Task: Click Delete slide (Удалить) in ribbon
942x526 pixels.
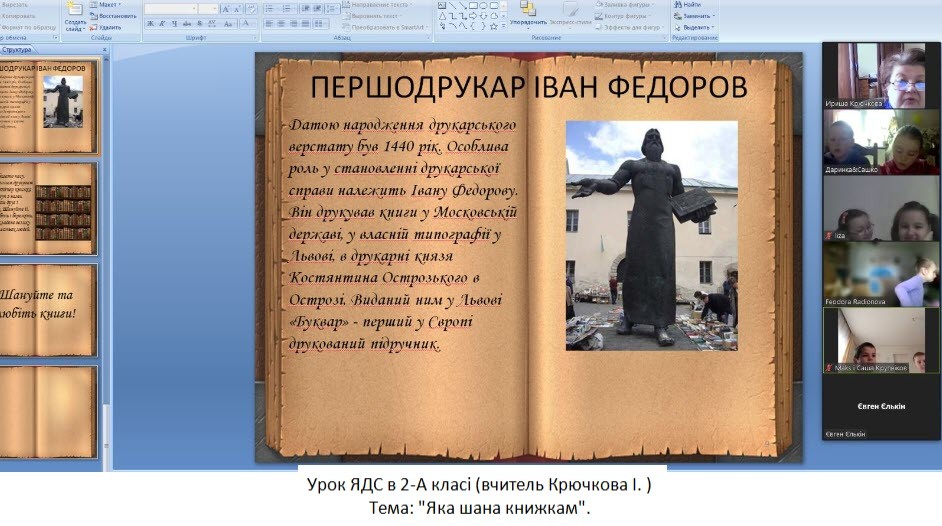Action: click(112, 27)
